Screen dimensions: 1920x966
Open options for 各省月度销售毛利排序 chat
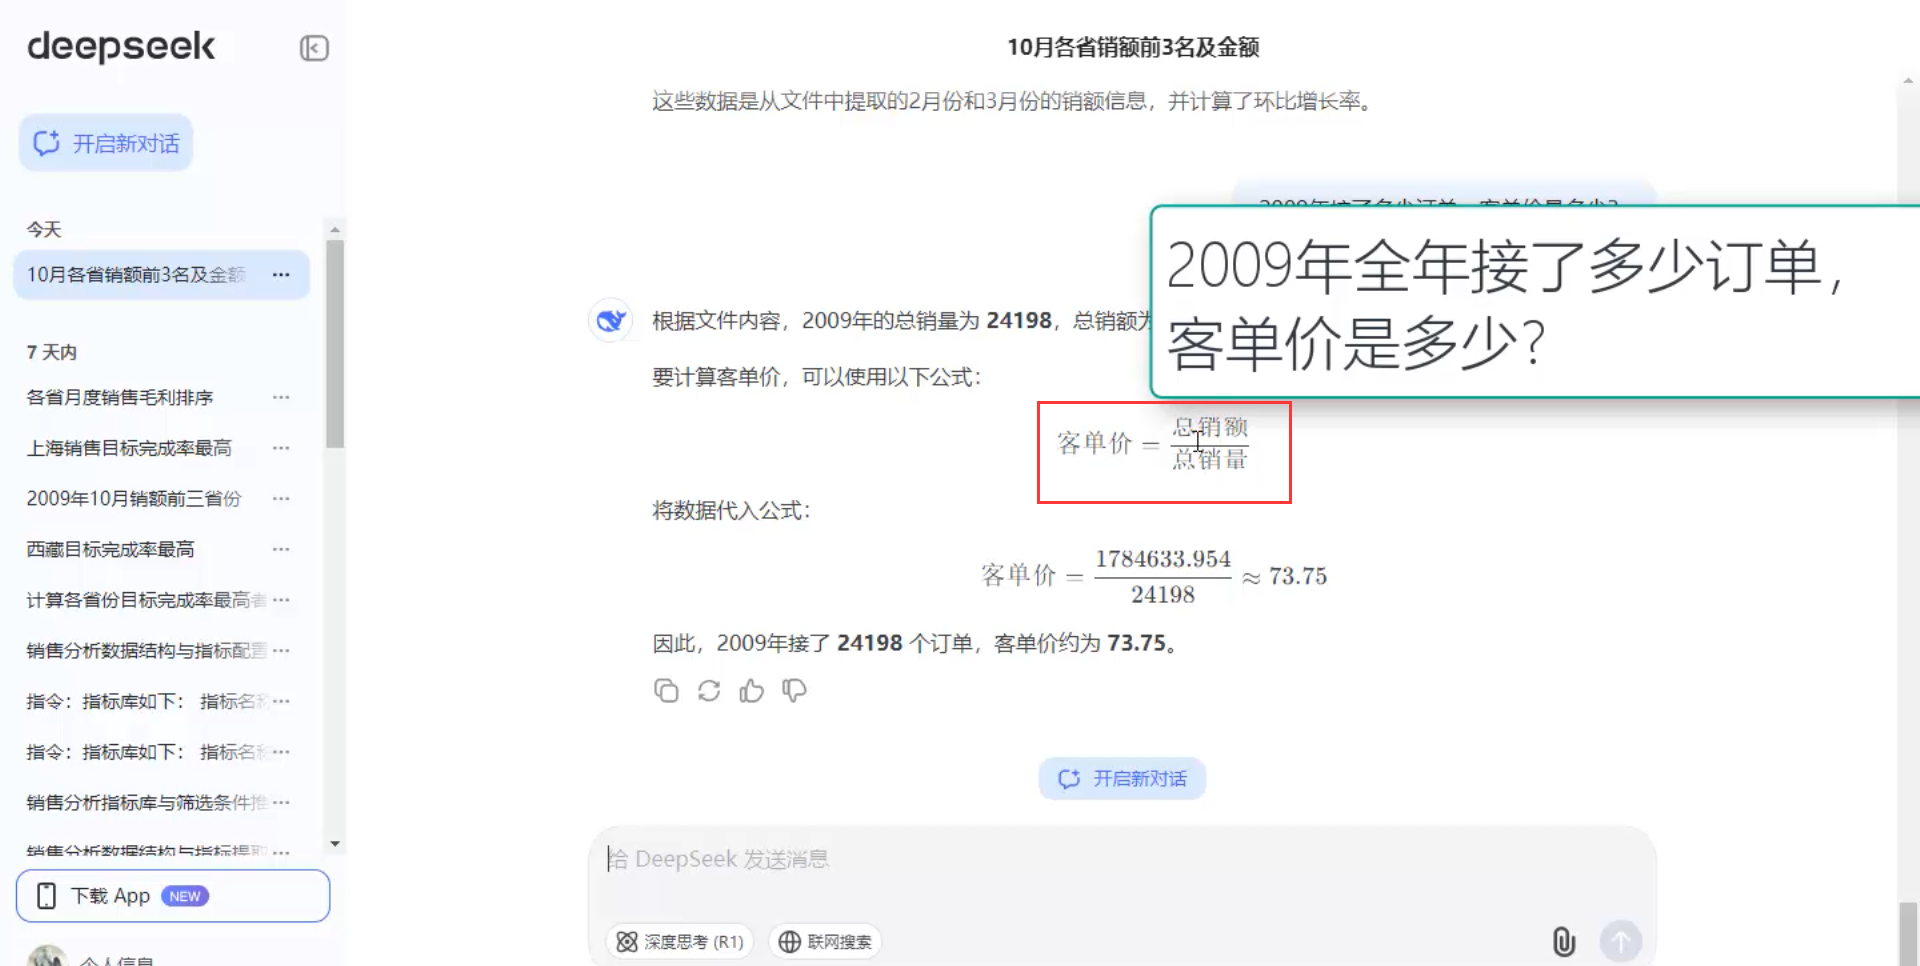(281, 397)
